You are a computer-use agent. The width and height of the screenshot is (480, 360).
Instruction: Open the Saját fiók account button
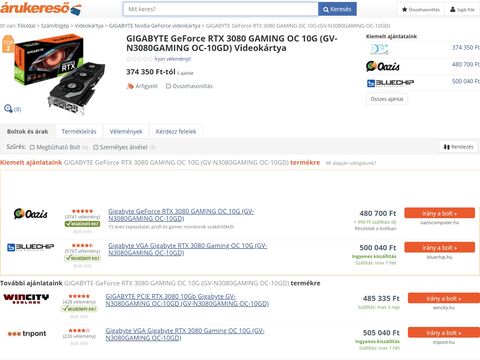click(x=462, y=10)
